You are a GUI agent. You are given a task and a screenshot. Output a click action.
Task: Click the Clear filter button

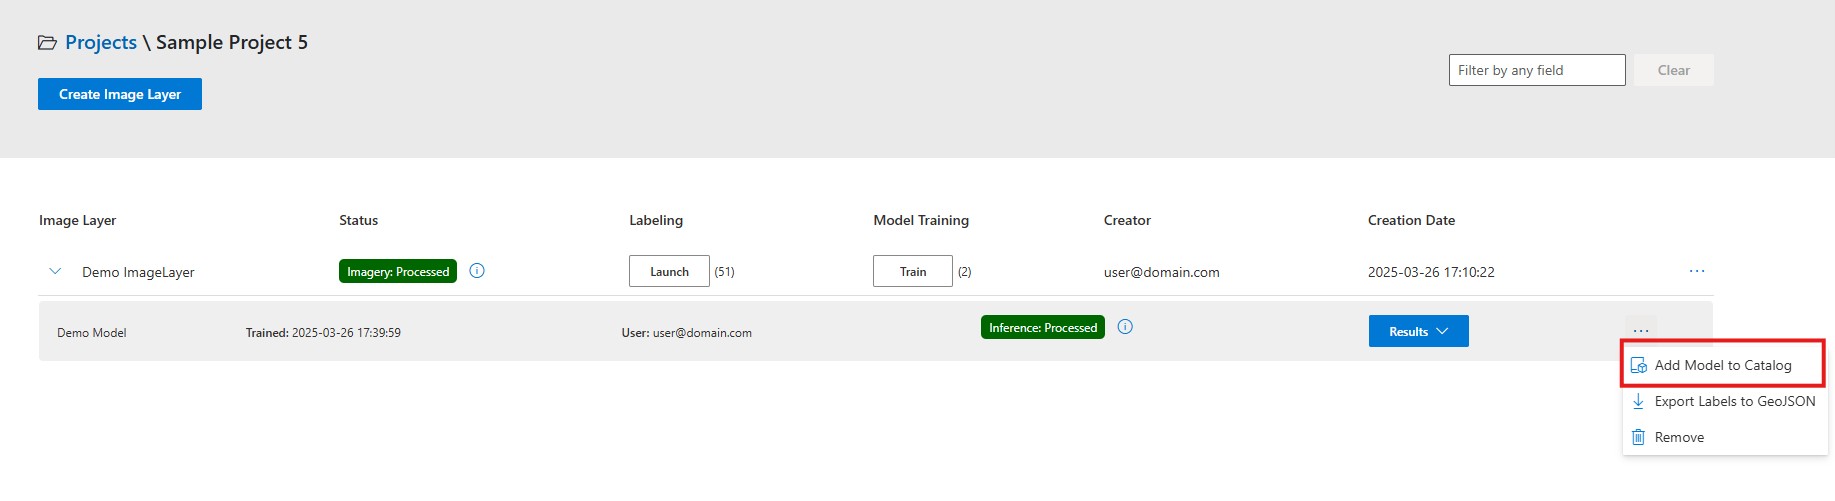pos(1673,70)
